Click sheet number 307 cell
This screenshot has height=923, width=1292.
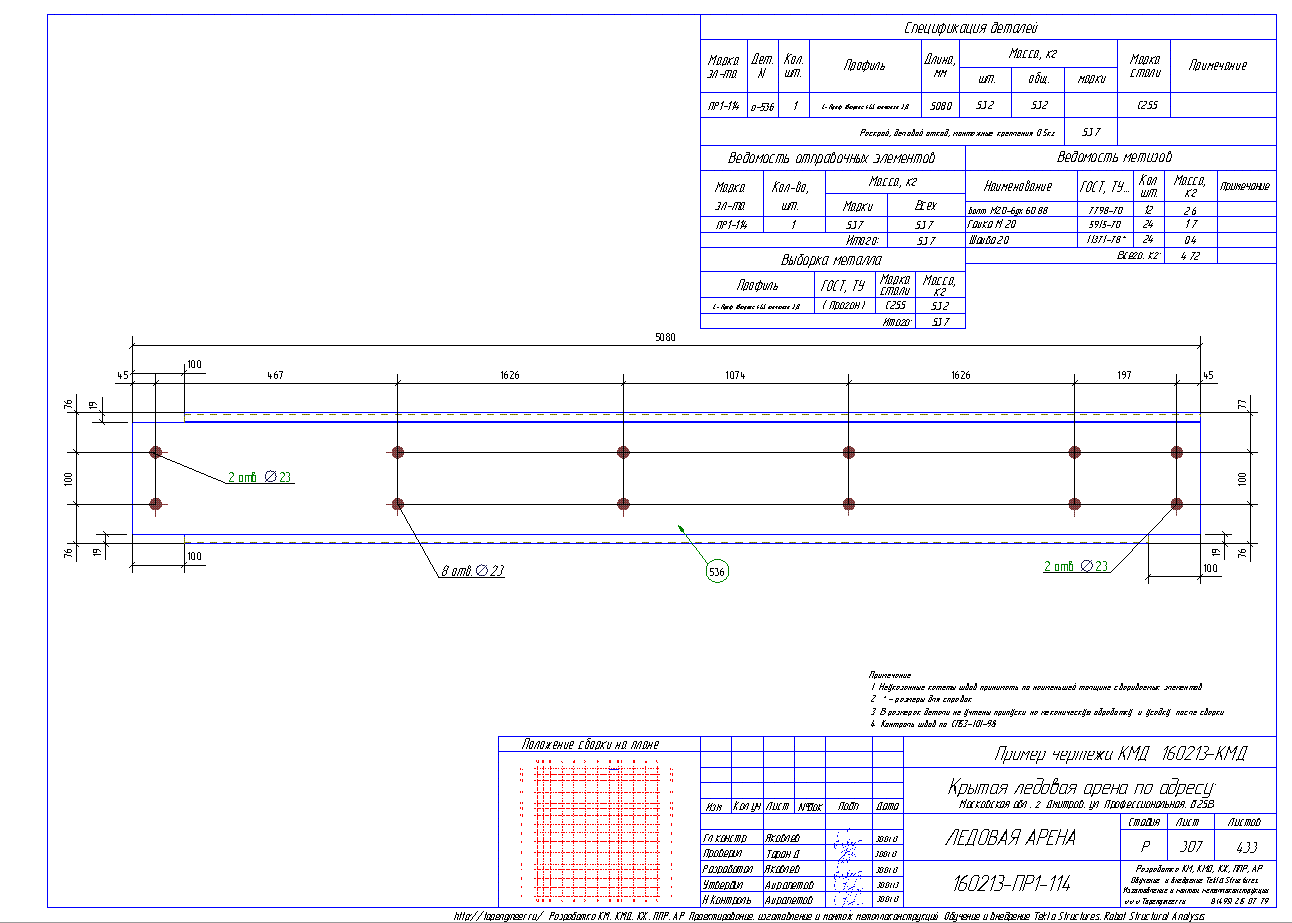(1187, 845)
